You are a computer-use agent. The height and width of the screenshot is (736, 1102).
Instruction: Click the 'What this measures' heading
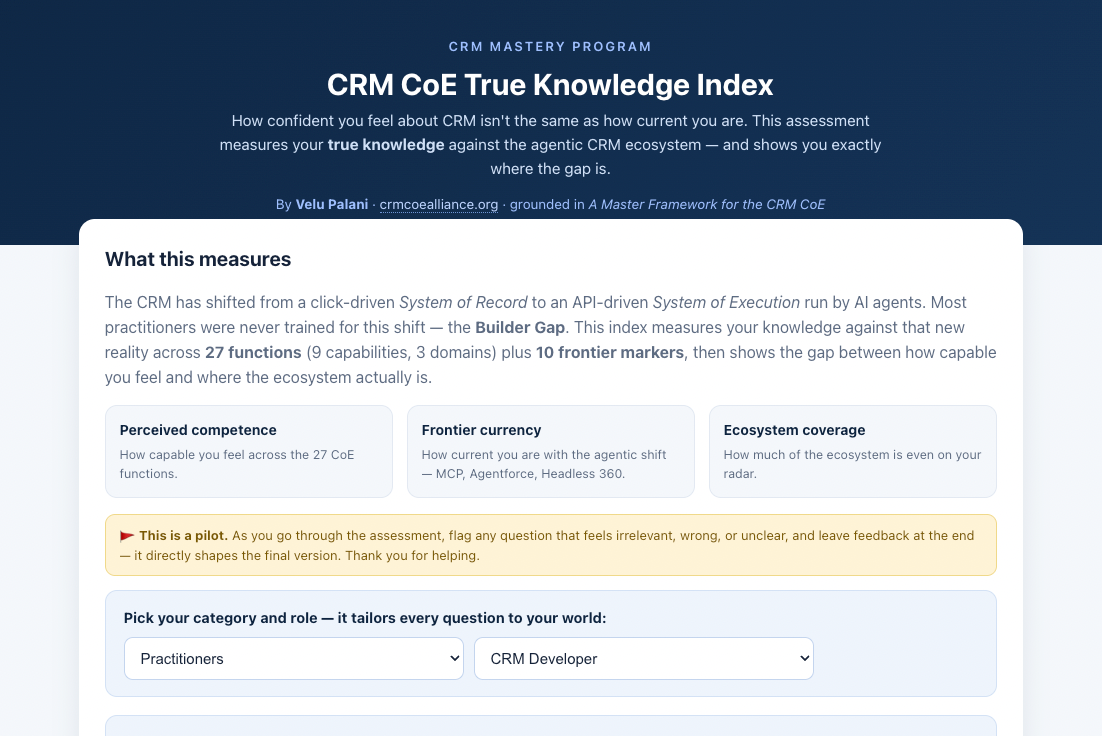[x=198, y=259]
